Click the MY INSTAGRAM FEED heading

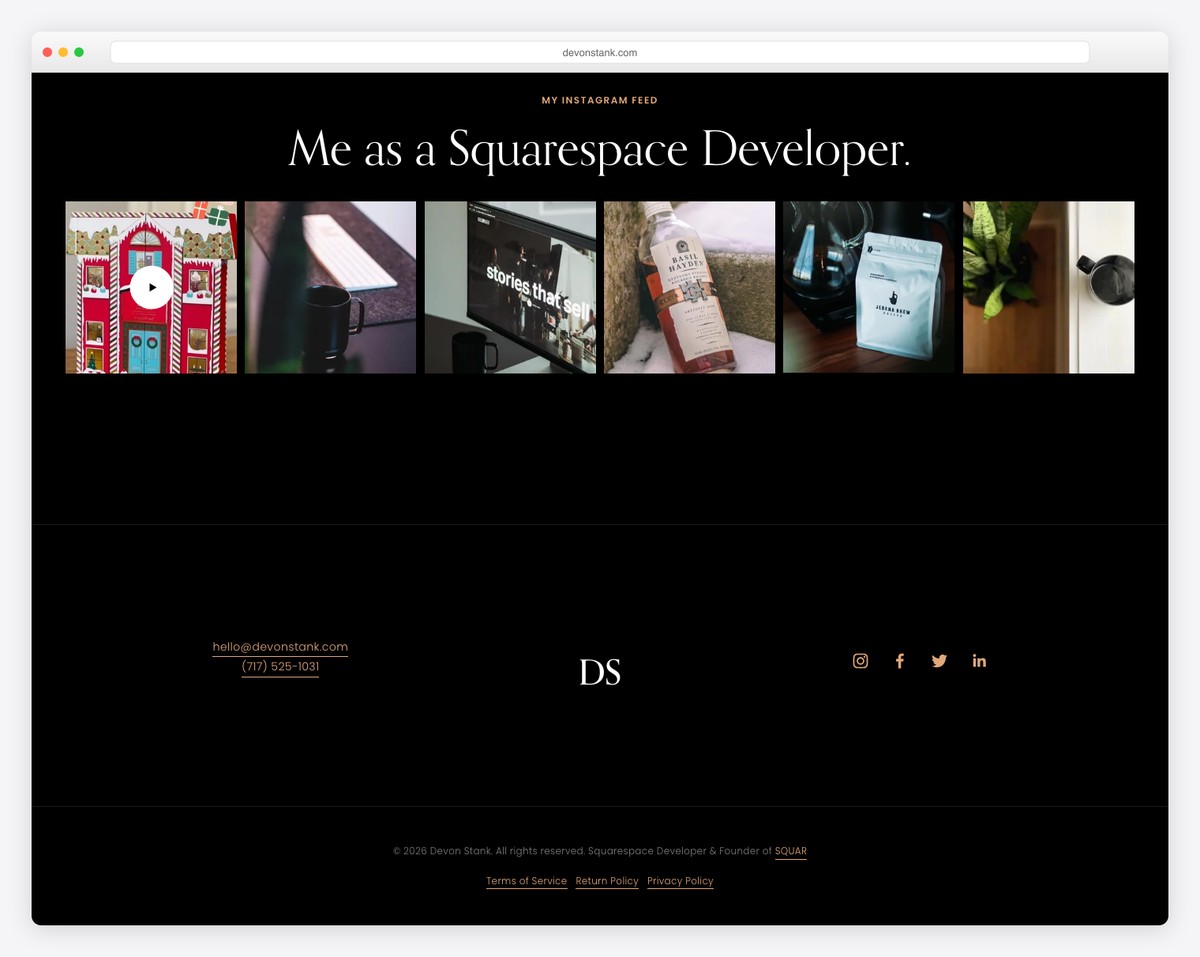(x=600, y=100)
